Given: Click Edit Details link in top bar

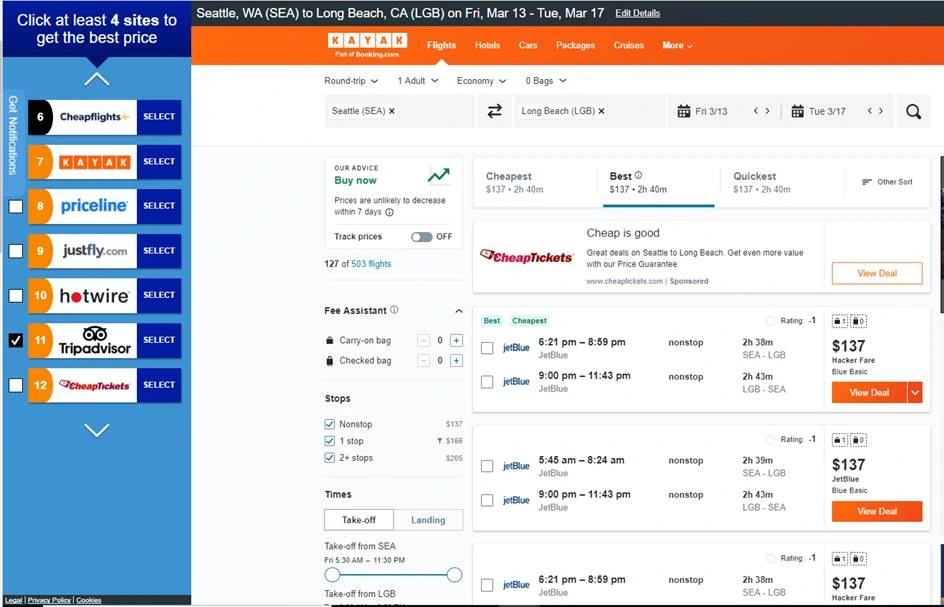Looking at the screenshot, I should [x=638, y=13].
